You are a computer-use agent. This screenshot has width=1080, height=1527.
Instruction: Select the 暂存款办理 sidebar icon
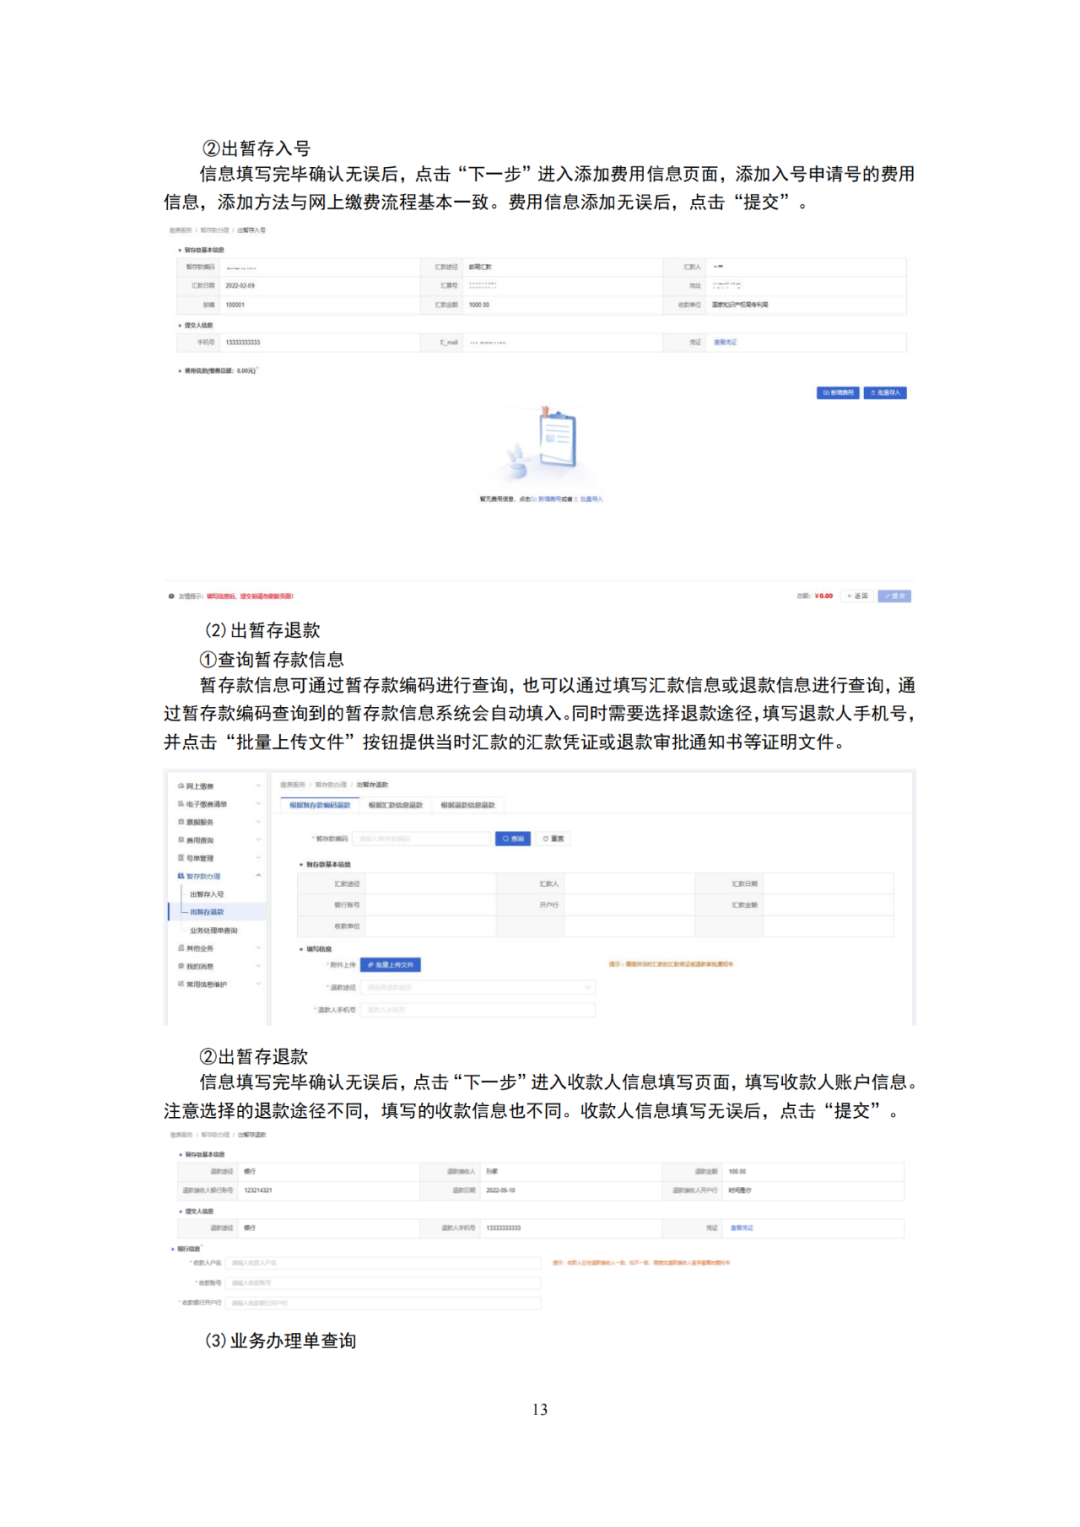point(181,876)
